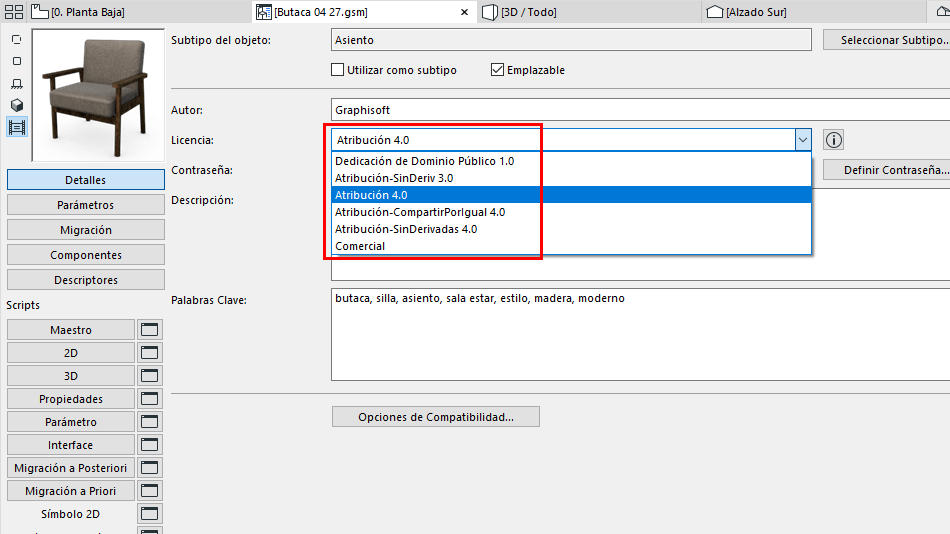Collapse the Licencia dropdown arrow
This screenshot has width=950, height=534.
803,140
